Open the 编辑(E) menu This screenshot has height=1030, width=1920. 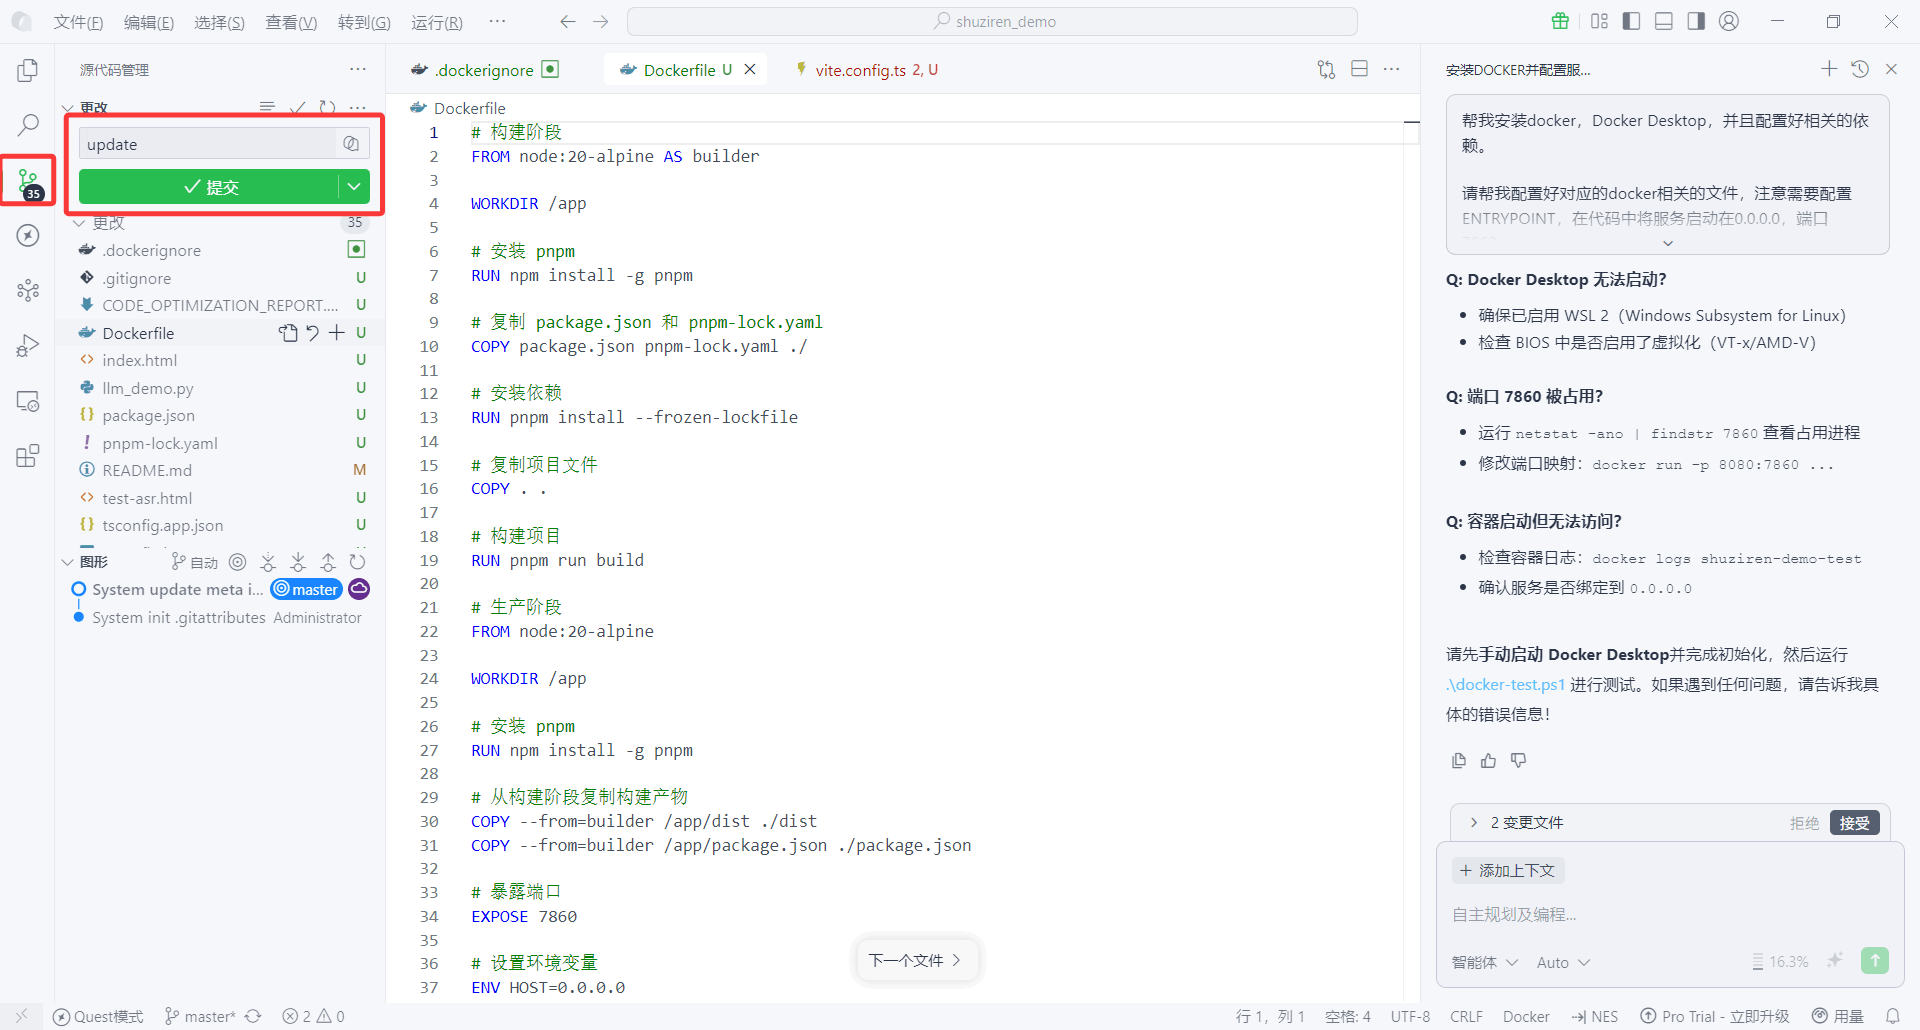pos(149,22)
